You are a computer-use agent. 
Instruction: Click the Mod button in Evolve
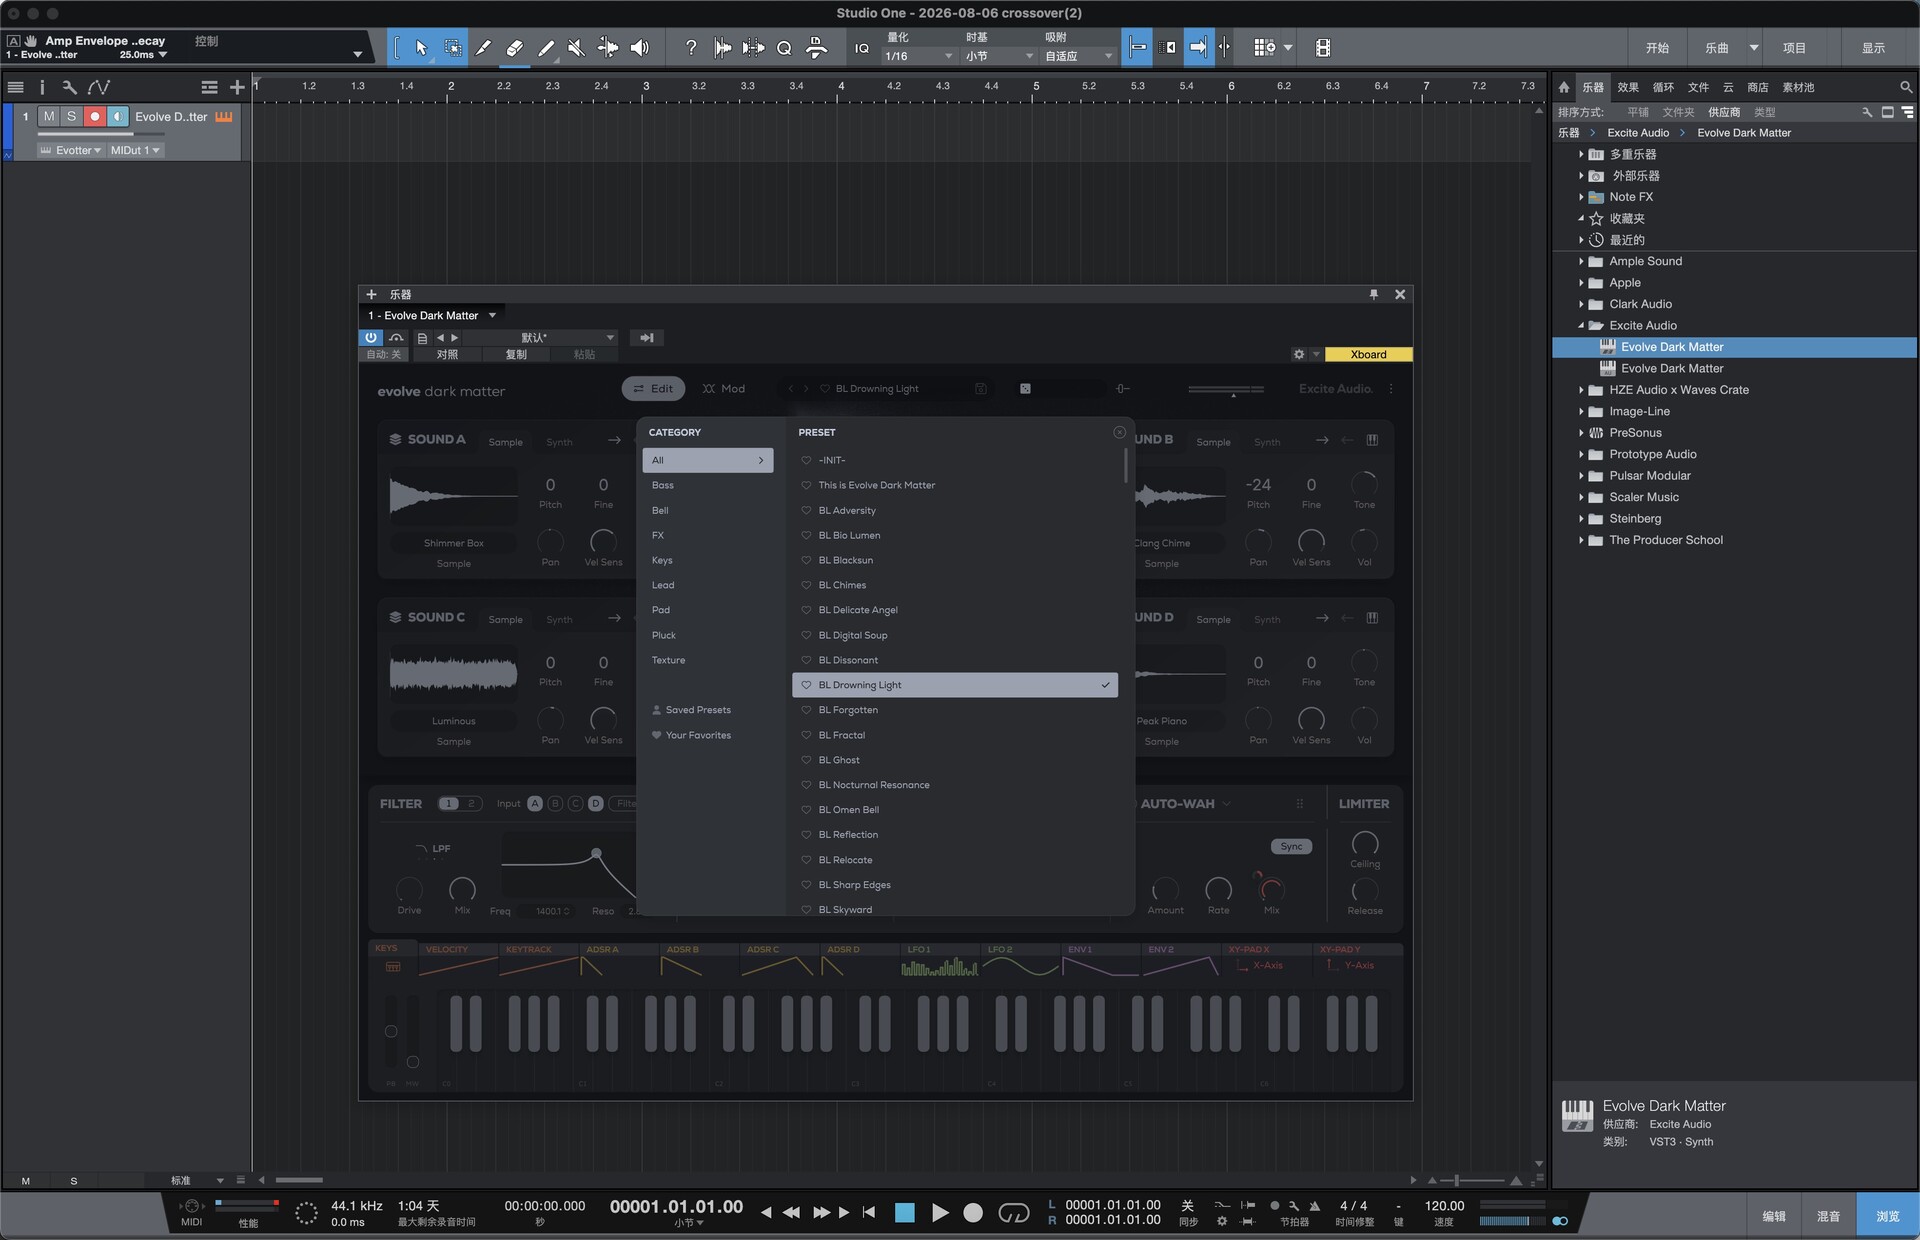(724, 389)
